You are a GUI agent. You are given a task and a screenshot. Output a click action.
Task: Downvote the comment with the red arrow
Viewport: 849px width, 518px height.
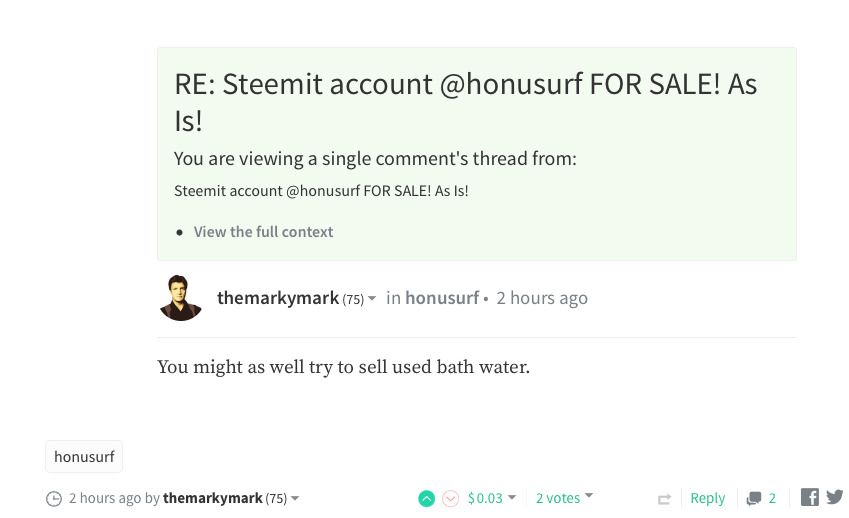tap(450, 498)
